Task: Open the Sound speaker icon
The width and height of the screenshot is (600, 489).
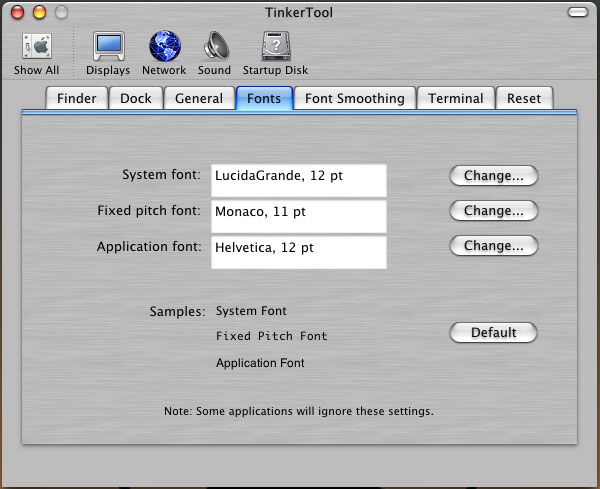Action: click(216, 46)
